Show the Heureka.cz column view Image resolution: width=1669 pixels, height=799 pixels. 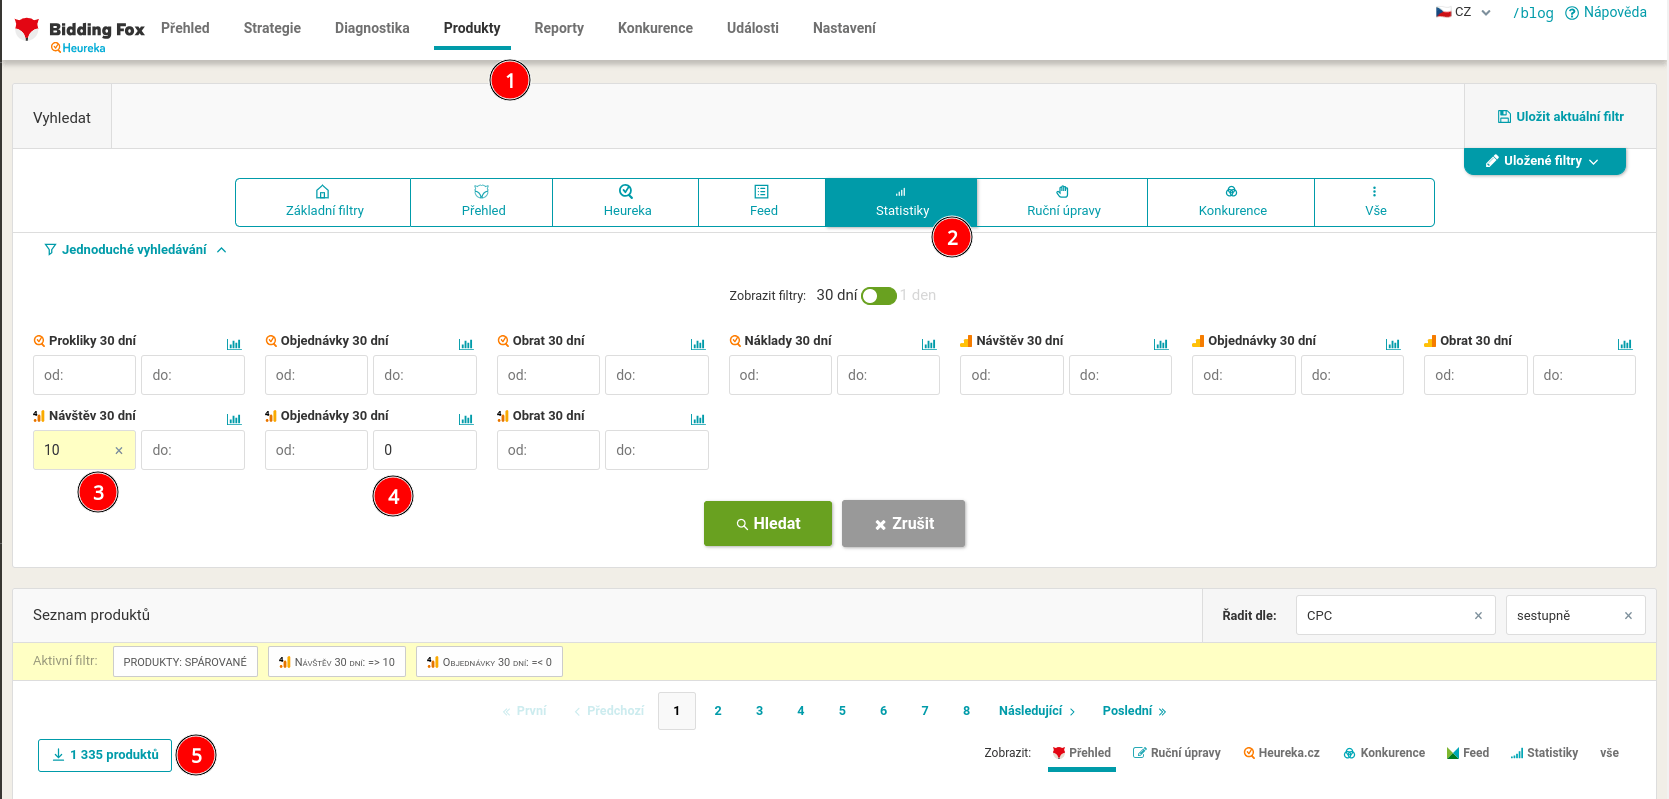[x=1282, y=753]
